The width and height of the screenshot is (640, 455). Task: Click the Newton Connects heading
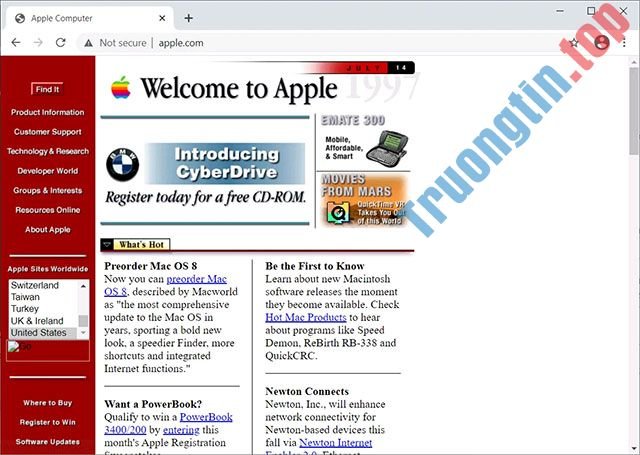tap(307, 391)
